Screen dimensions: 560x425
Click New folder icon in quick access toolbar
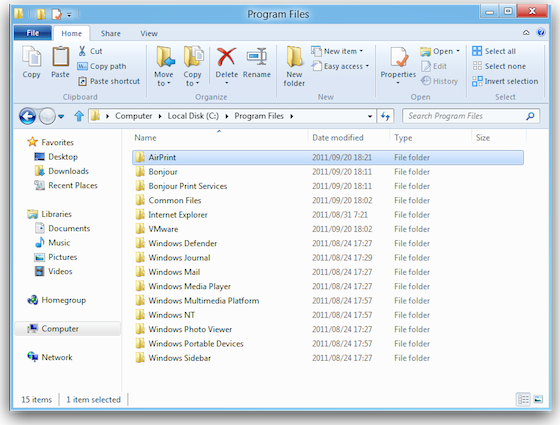[x=41, y=14]
